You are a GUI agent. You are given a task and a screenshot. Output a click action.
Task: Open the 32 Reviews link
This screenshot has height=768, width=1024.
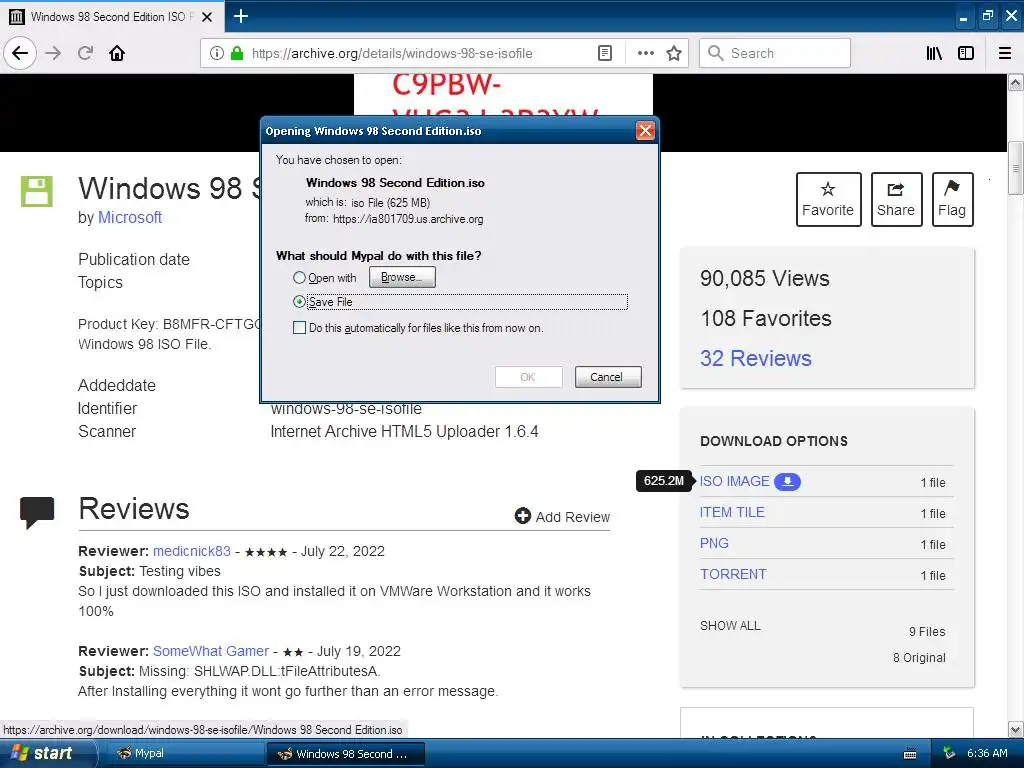tap(756, 358)
